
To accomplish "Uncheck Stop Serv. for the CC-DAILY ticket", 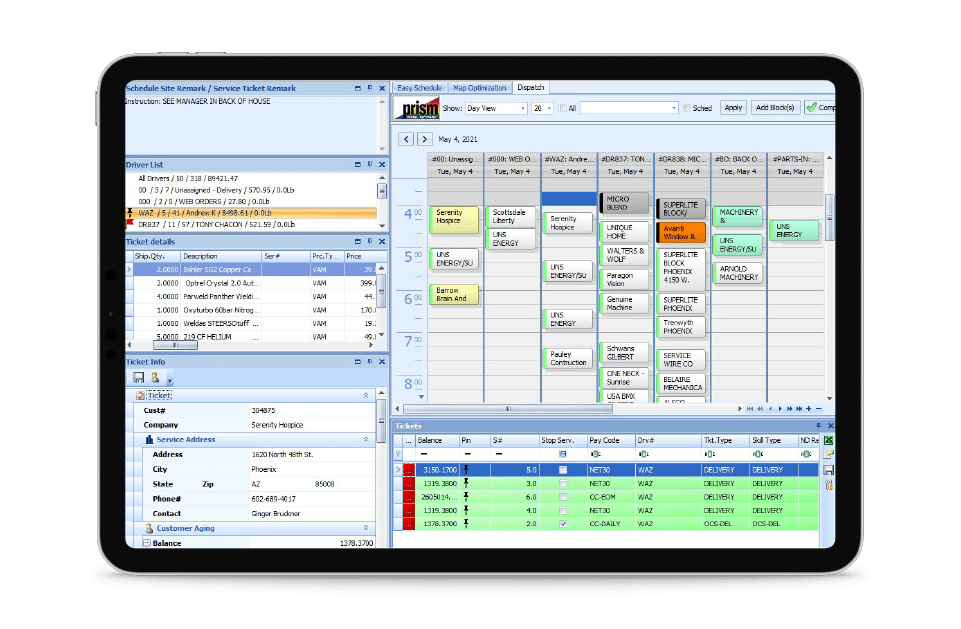I will (x=563, y=523).
